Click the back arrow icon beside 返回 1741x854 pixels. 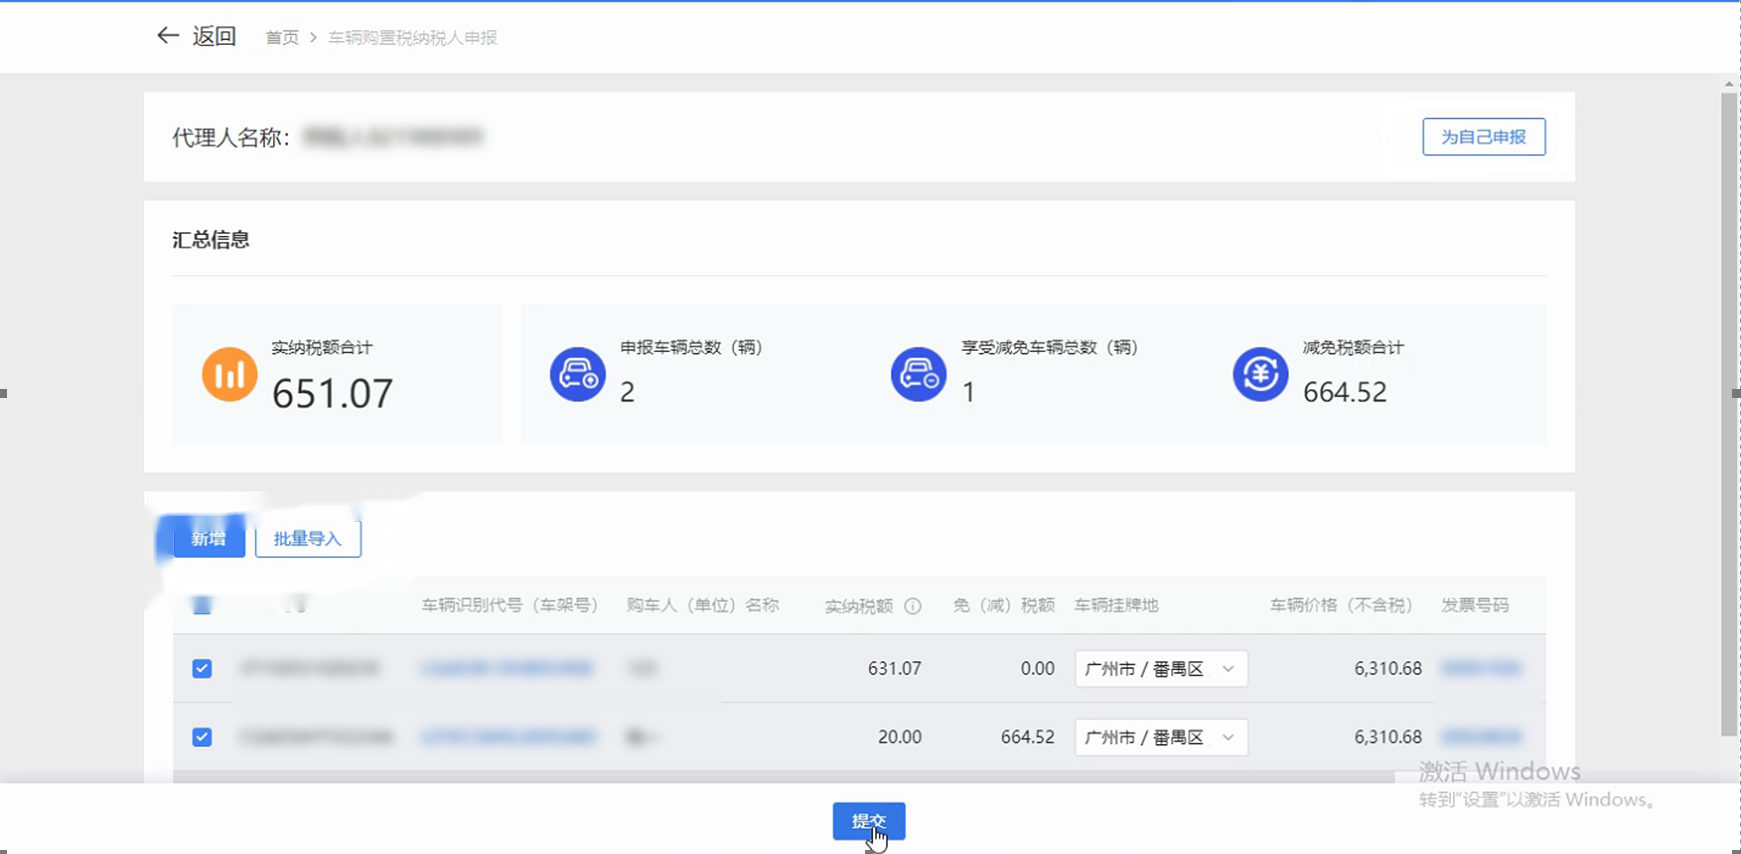click(x=167, y=36)
